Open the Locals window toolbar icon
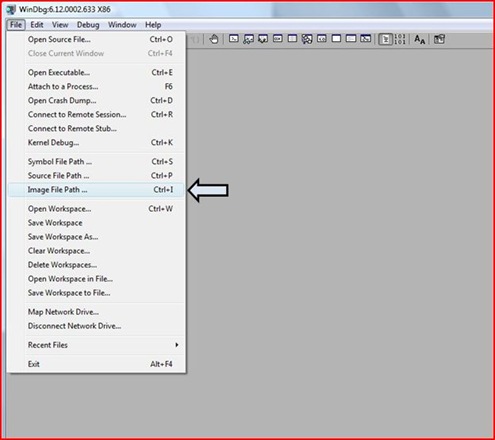Screen dimensions: 495x440 (x=263, y=39)
